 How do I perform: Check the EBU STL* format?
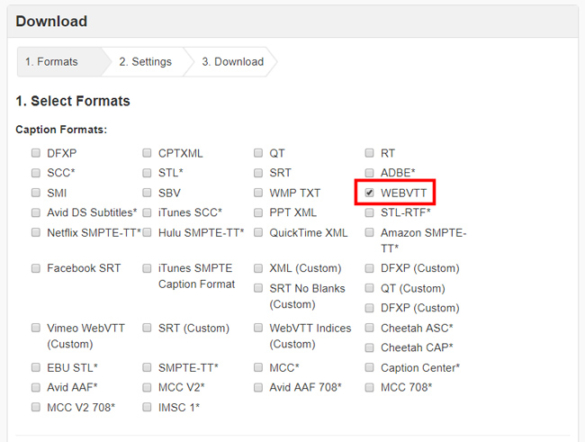click(36, 367)
